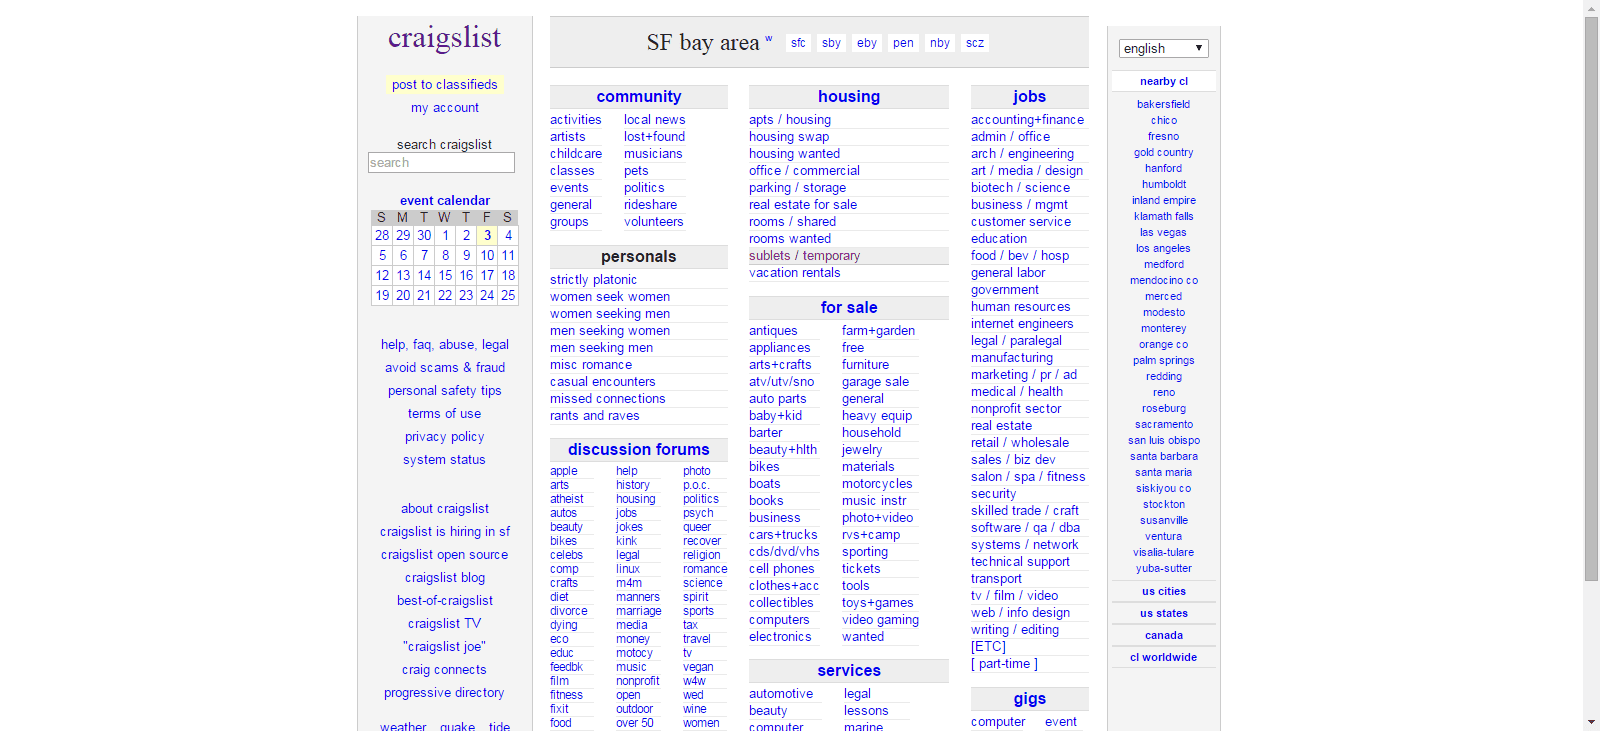Select the sby area tab

coord(831,43)
